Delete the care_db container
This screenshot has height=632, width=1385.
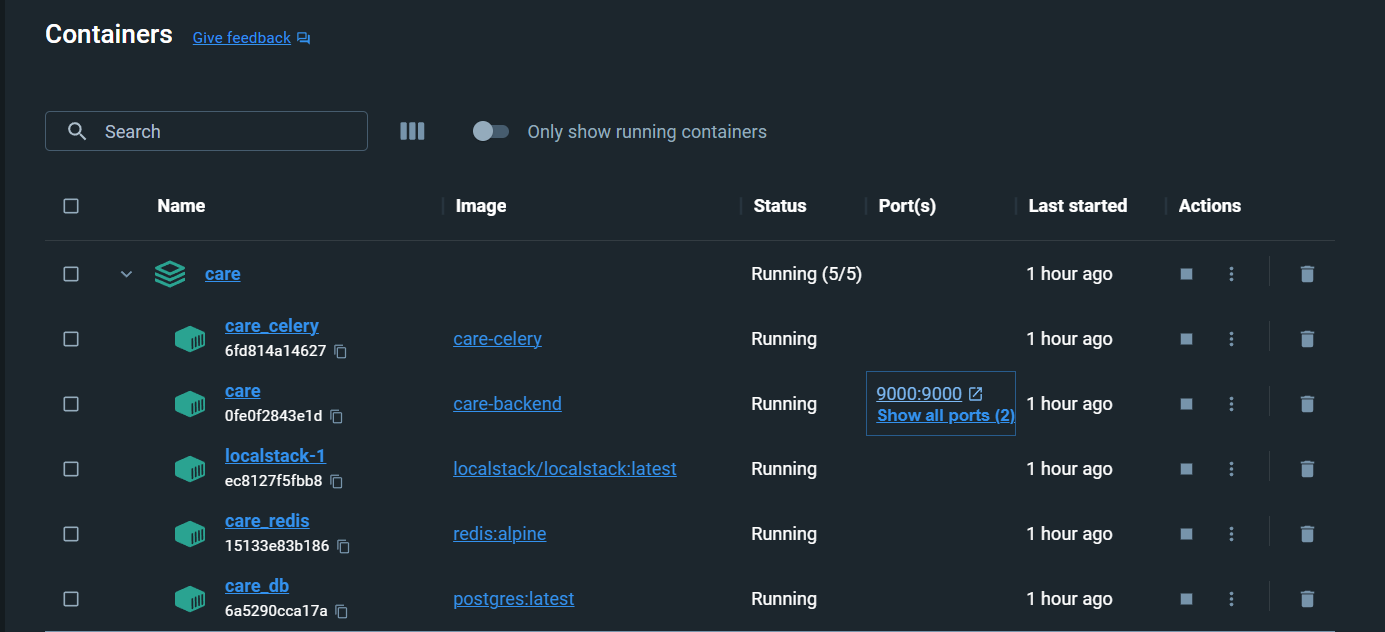pyautogui.click(x=1307, y=598)
